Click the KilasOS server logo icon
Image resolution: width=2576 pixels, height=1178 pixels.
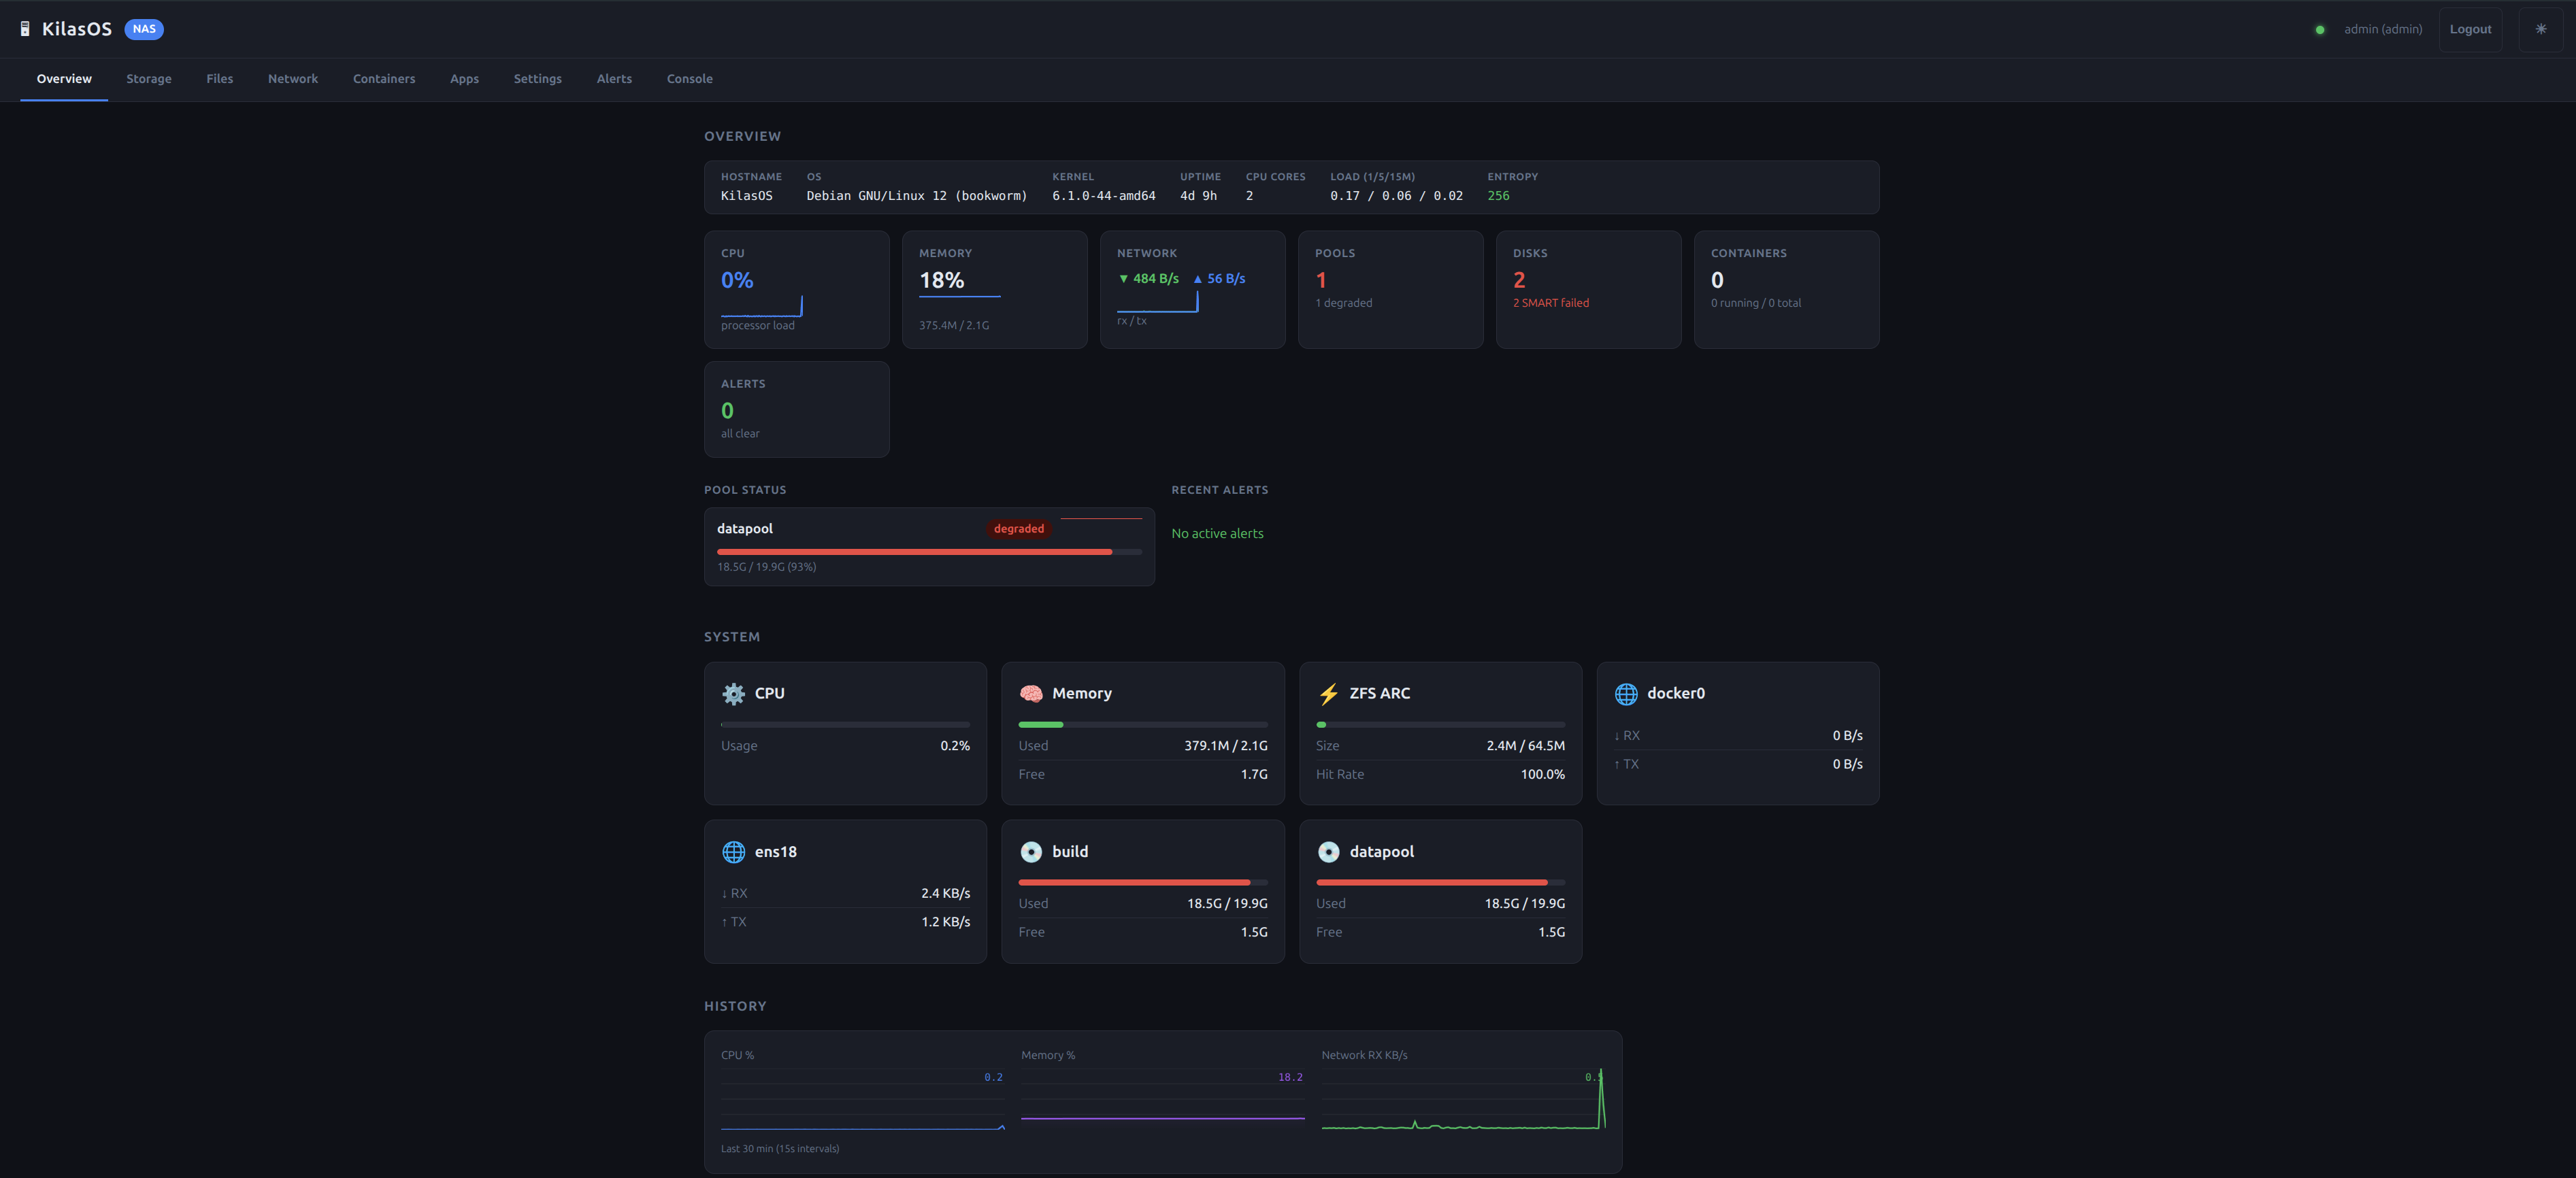tap(25, 29)
